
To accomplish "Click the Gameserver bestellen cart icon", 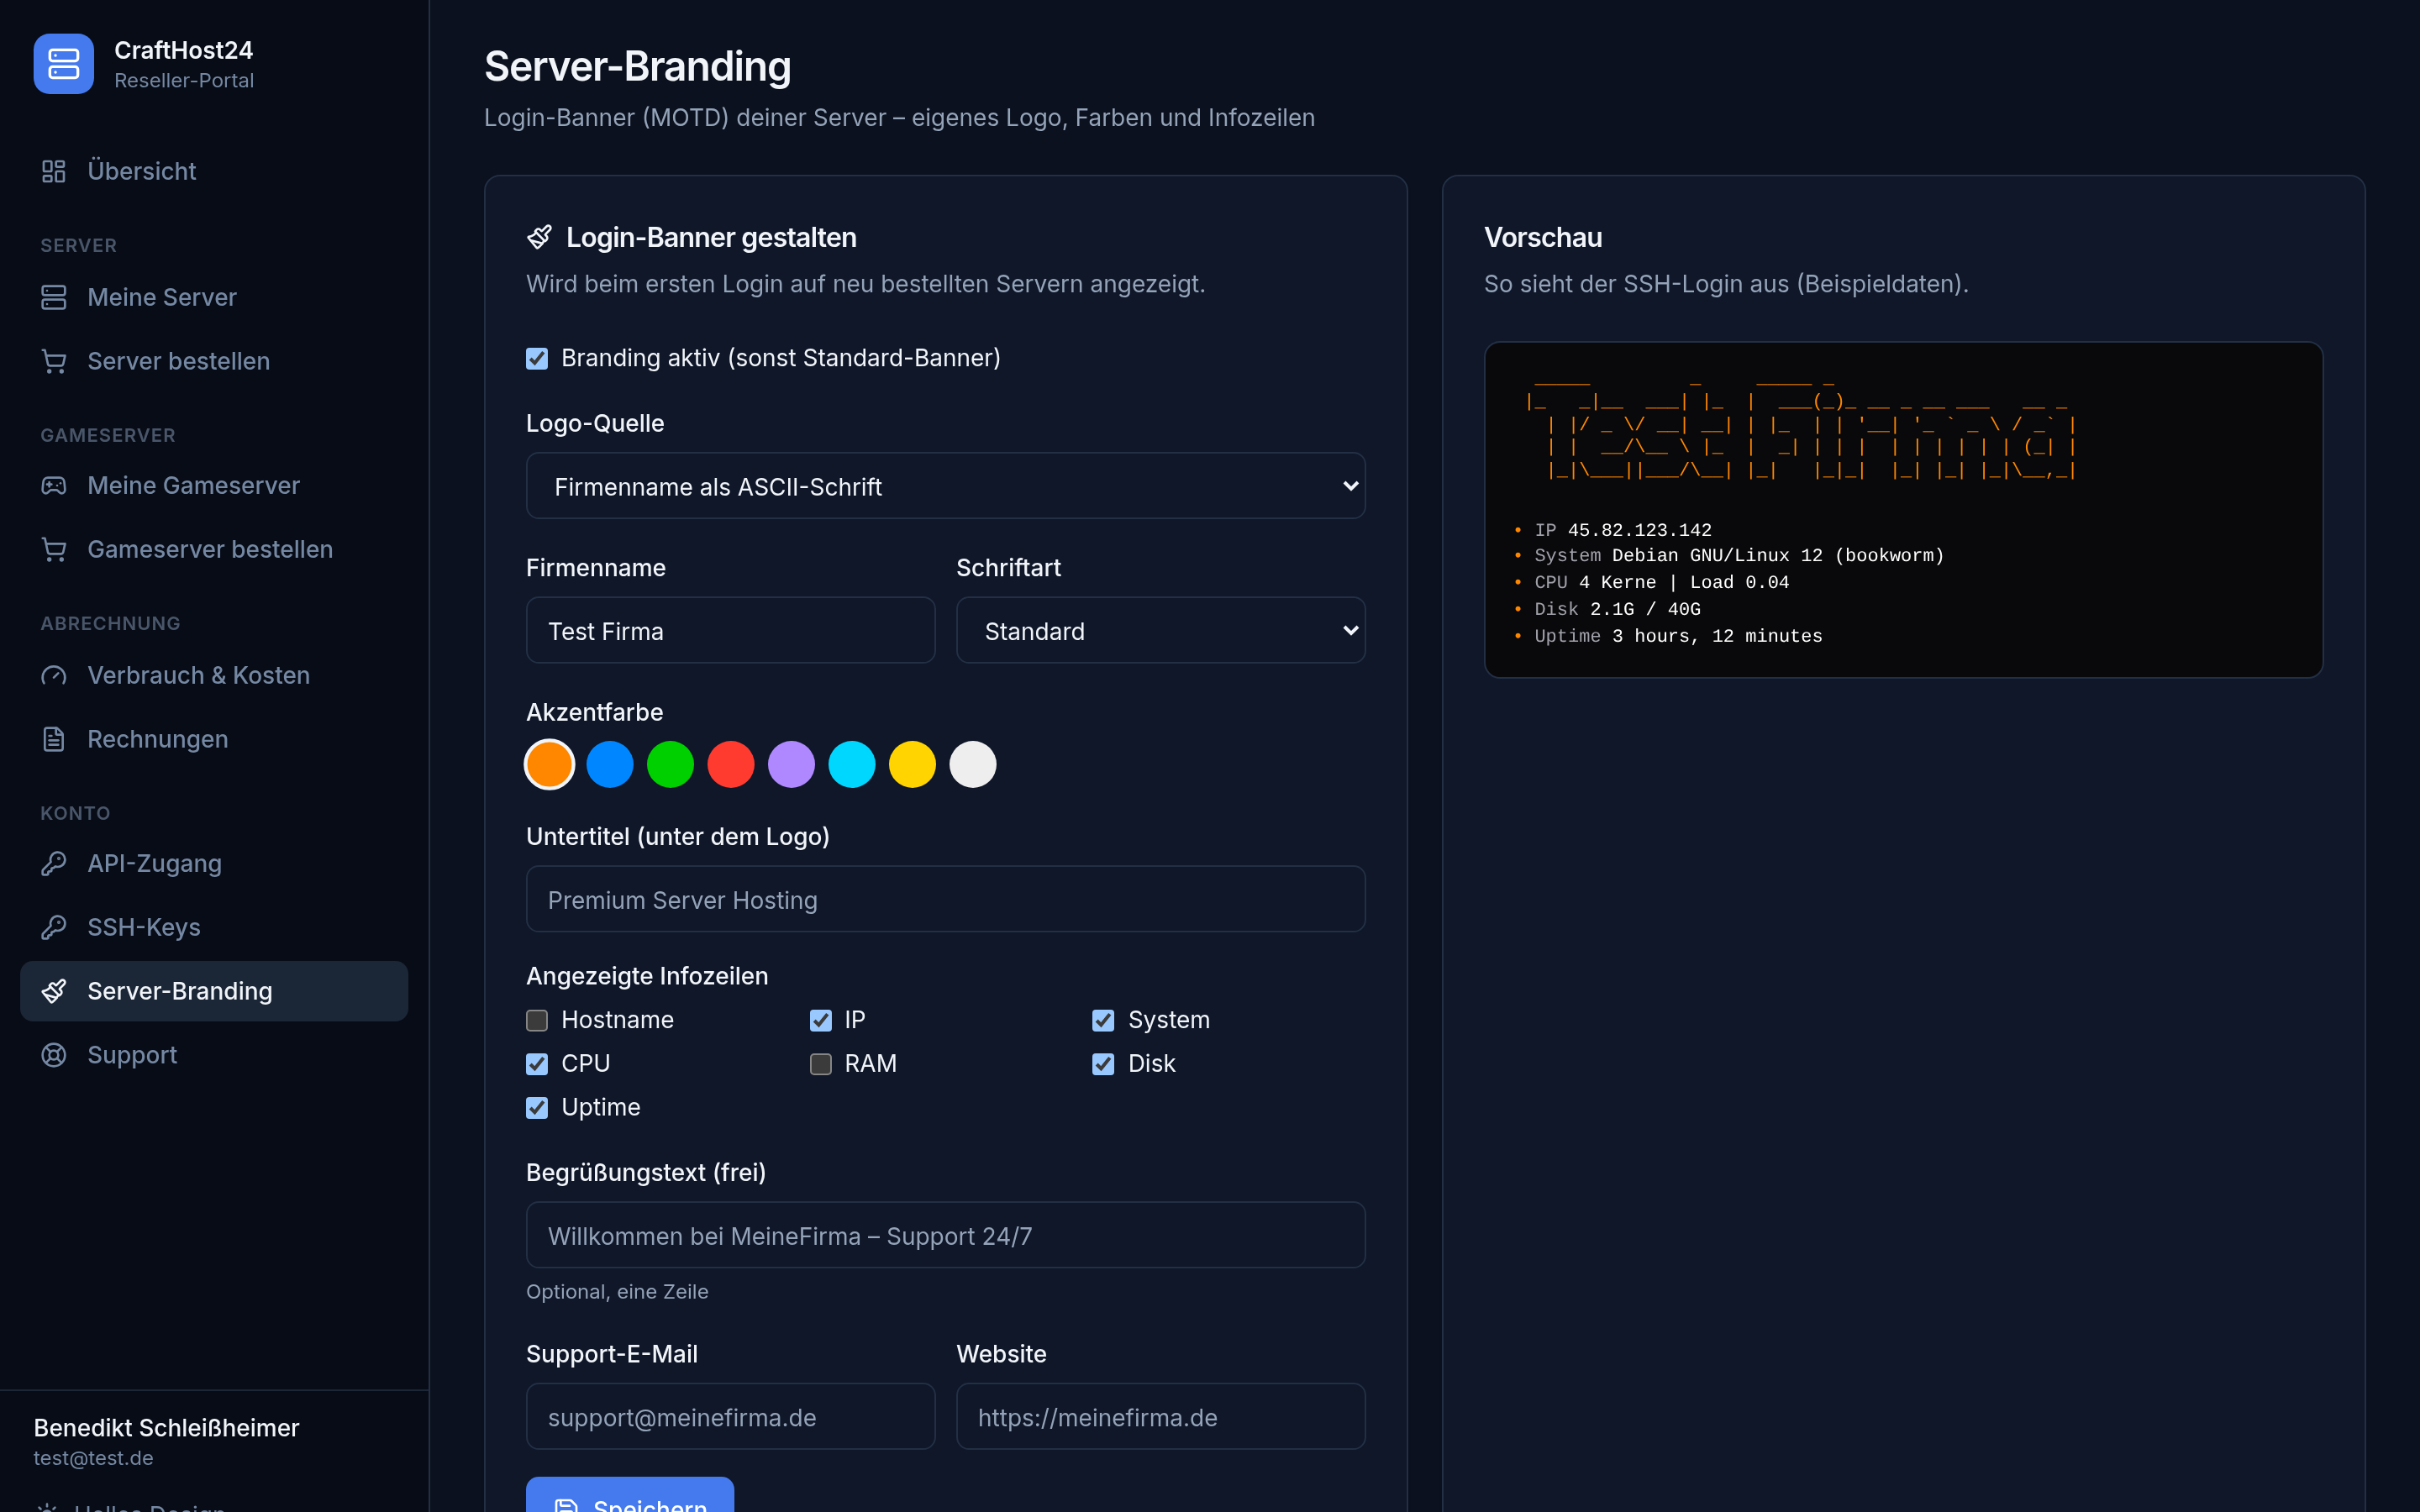I will point(54,549).
